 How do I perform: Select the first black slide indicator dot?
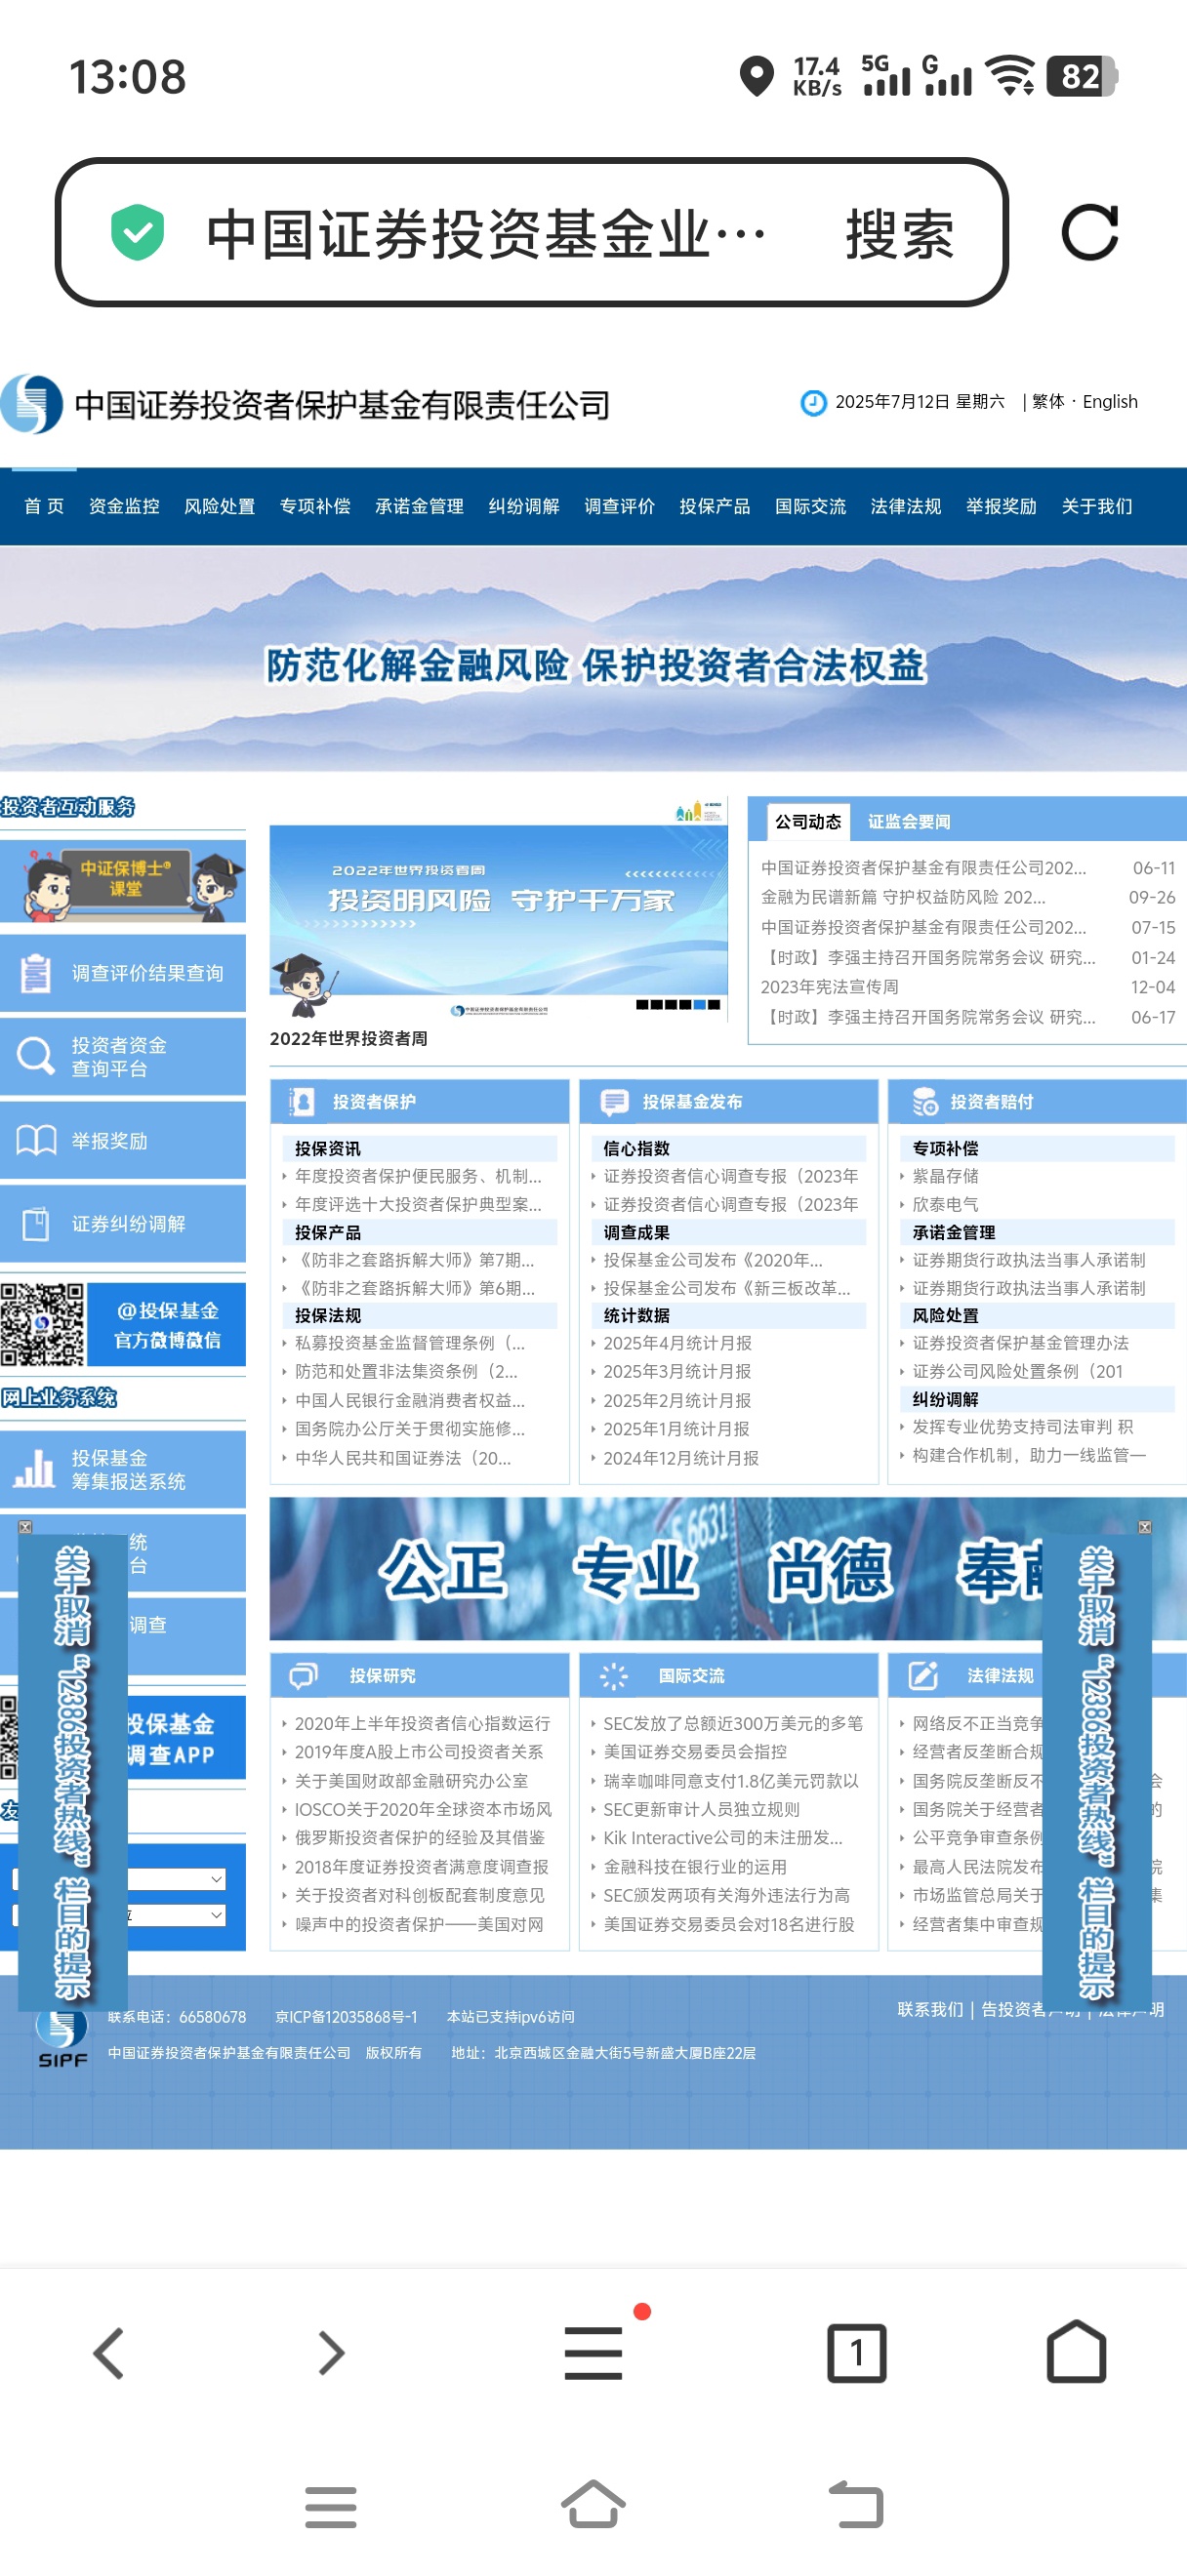pos(643,1005)
